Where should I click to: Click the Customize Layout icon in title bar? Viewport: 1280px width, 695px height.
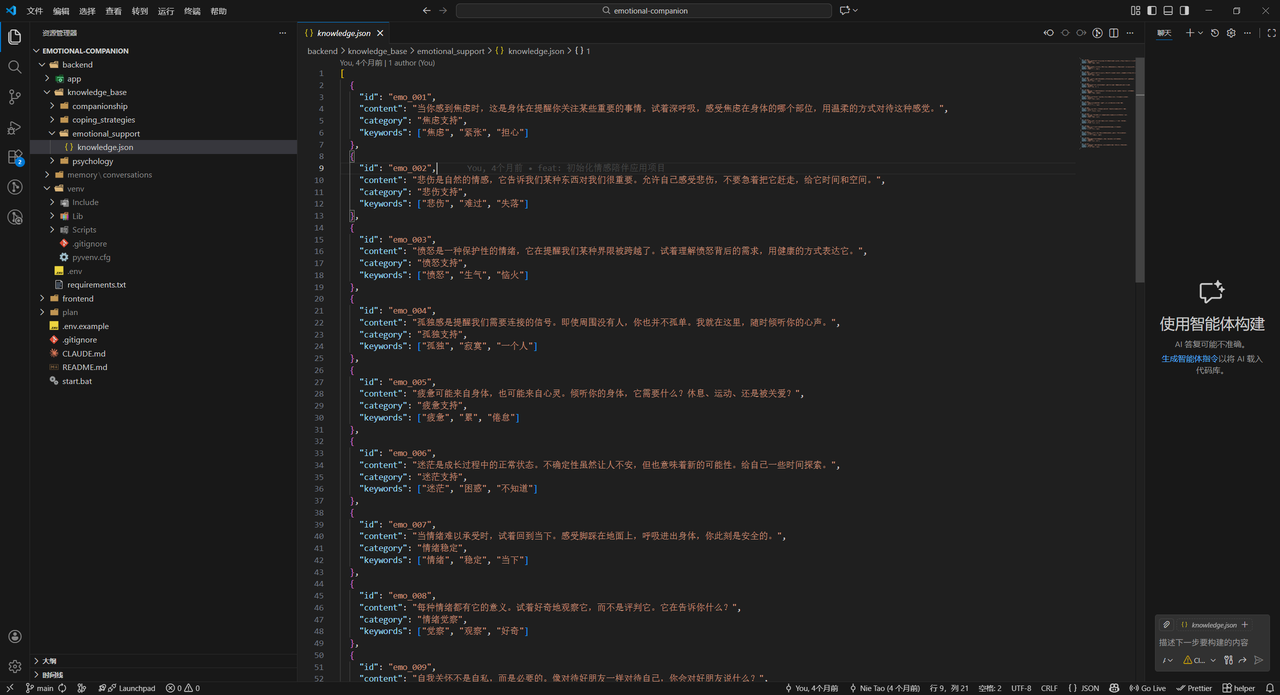click(1136, 10)
